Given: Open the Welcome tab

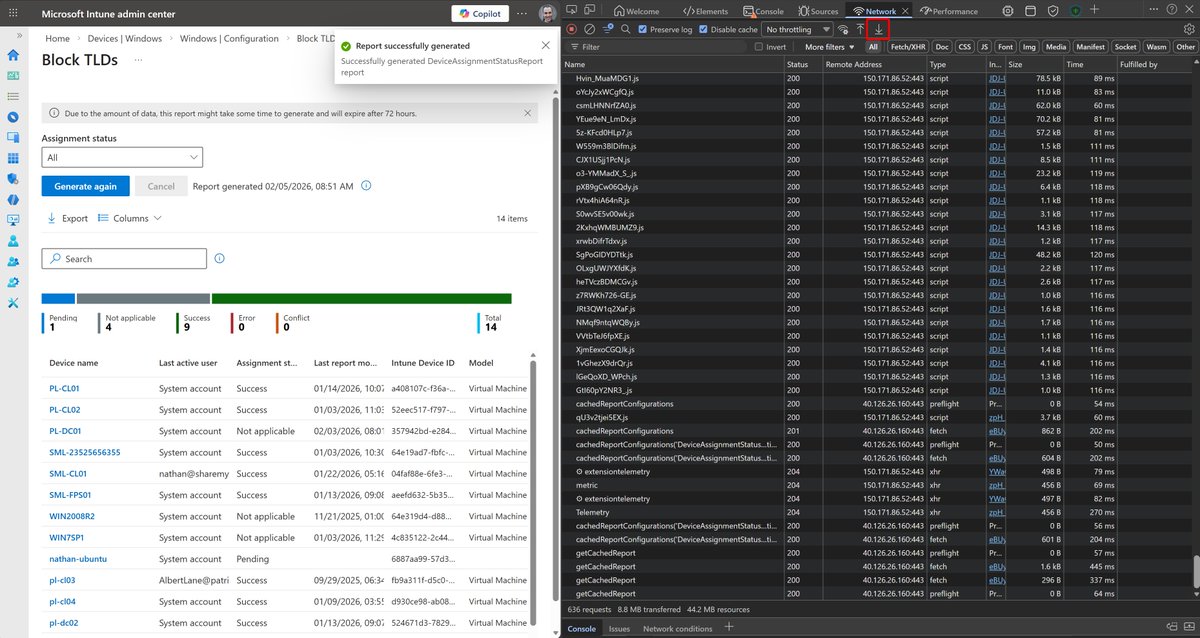Looking at the screenshot, I should [x=636, y=11].
